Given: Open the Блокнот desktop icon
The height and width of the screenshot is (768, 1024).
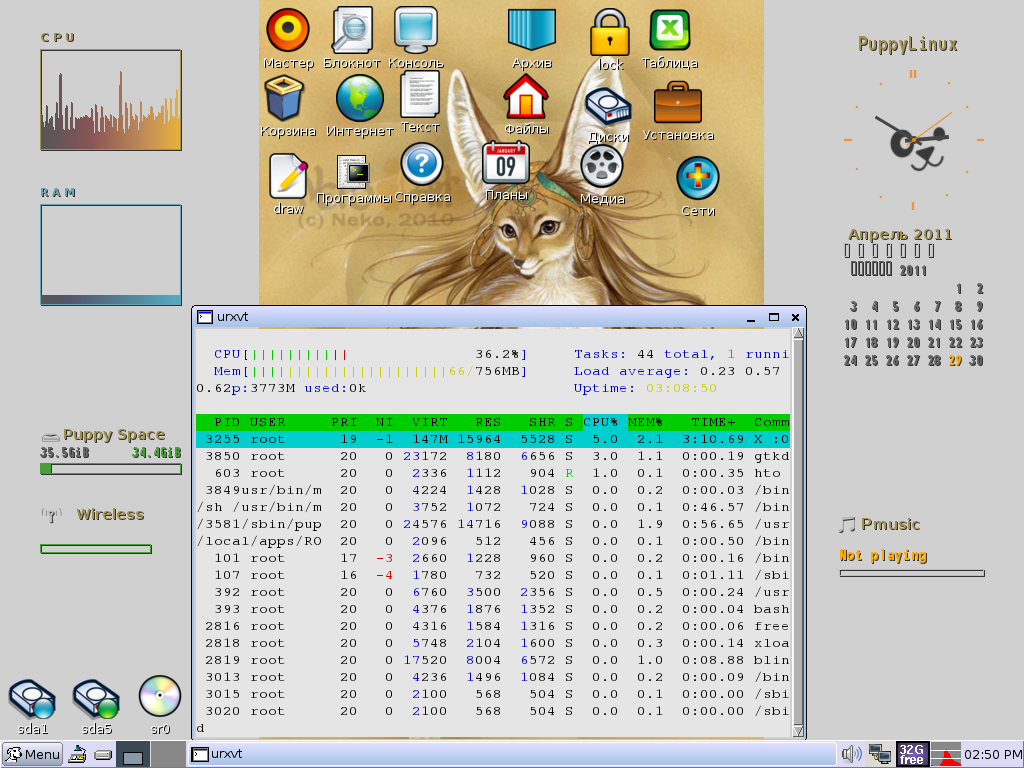Looking at the screenshot, I should pos(352,30).
